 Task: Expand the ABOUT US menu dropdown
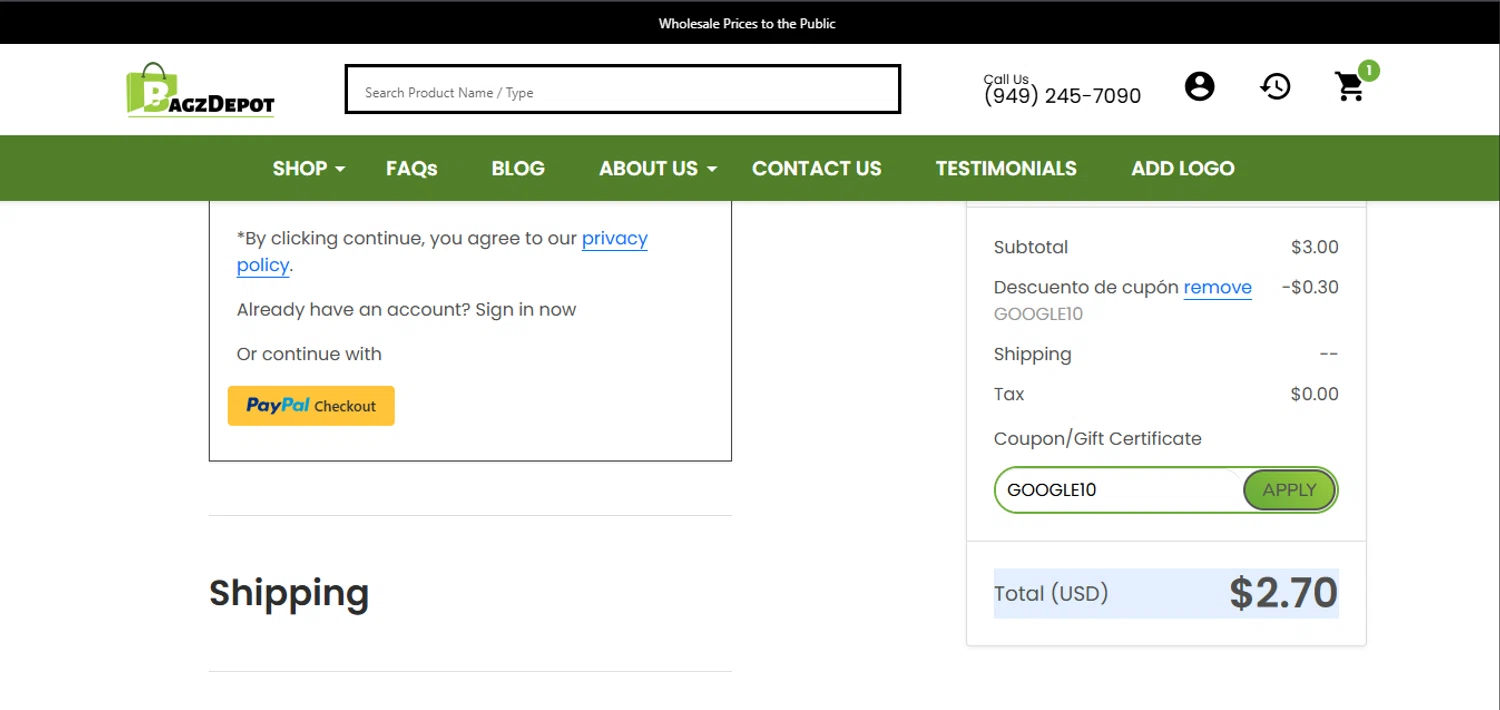658,168
